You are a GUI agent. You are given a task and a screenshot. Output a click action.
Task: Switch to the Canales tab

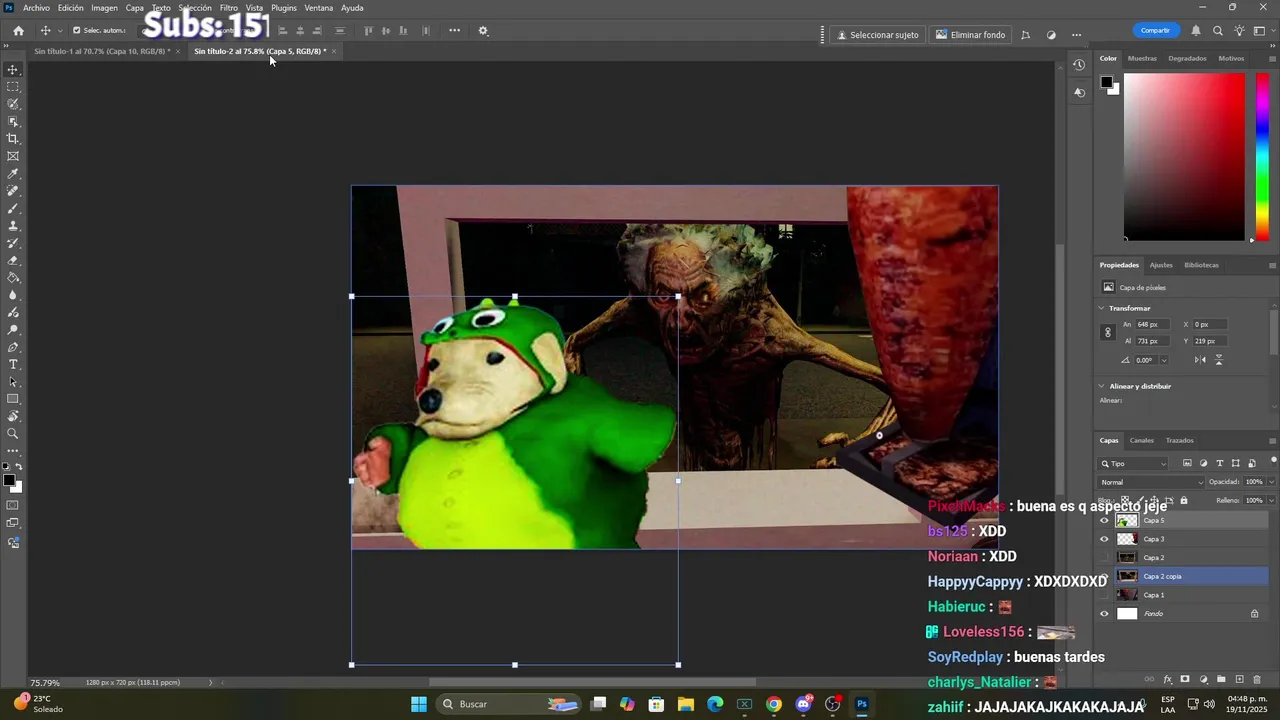click(1142, 440)
